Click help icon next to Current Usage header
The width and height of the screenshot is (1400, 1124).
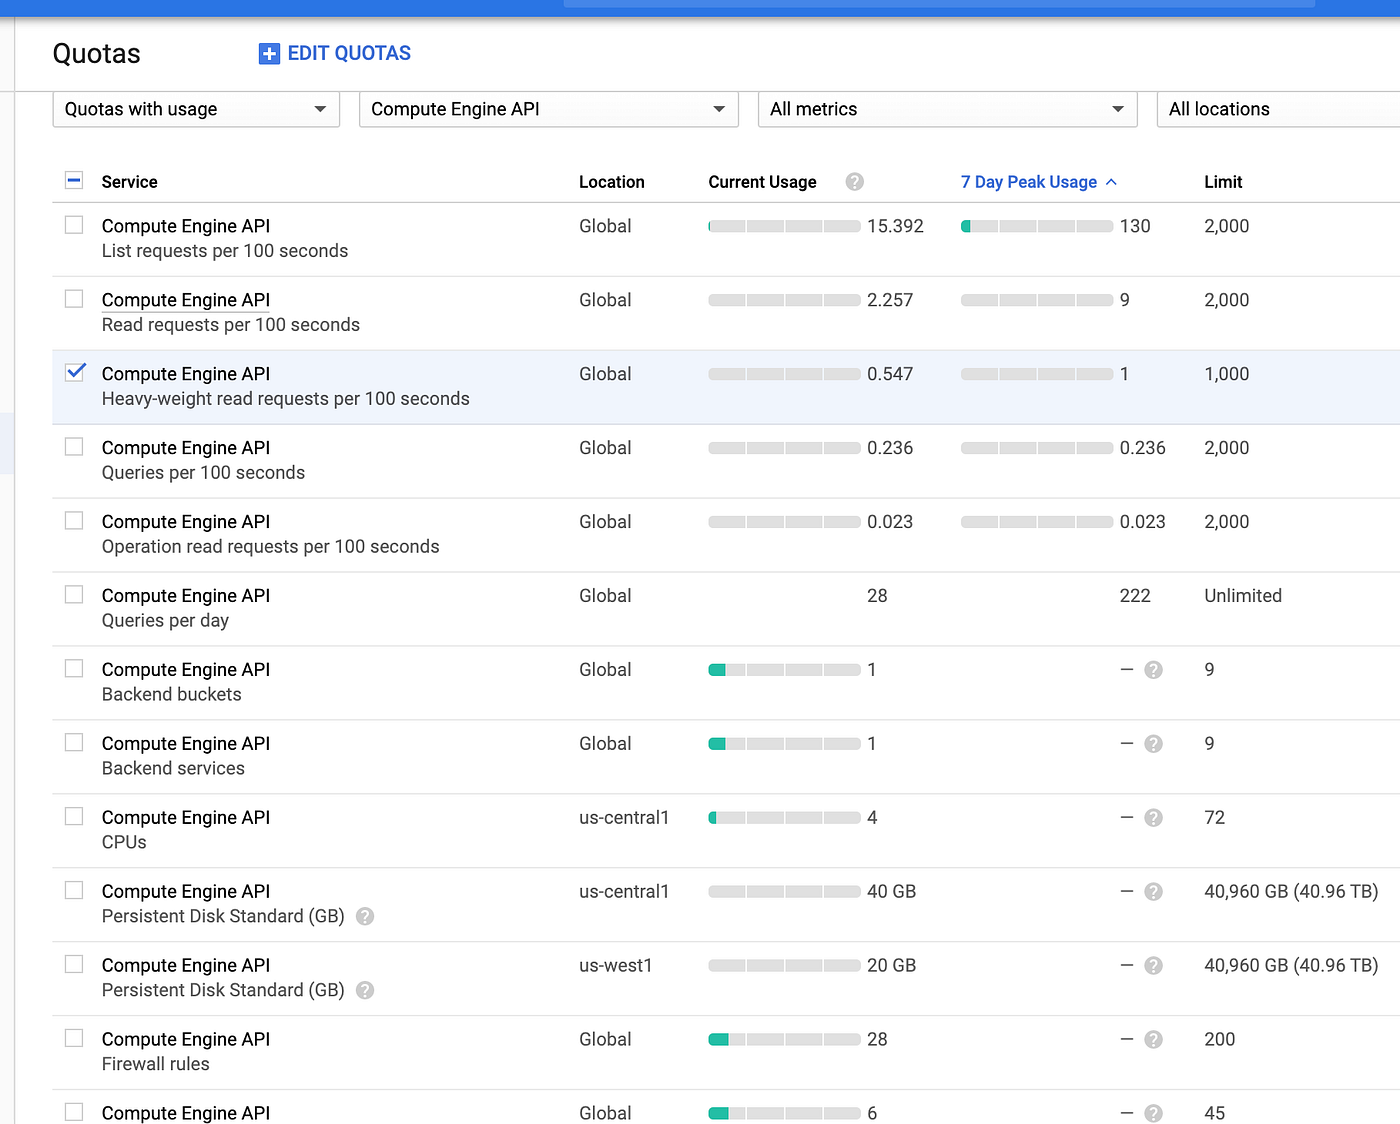tap(854, 182)
